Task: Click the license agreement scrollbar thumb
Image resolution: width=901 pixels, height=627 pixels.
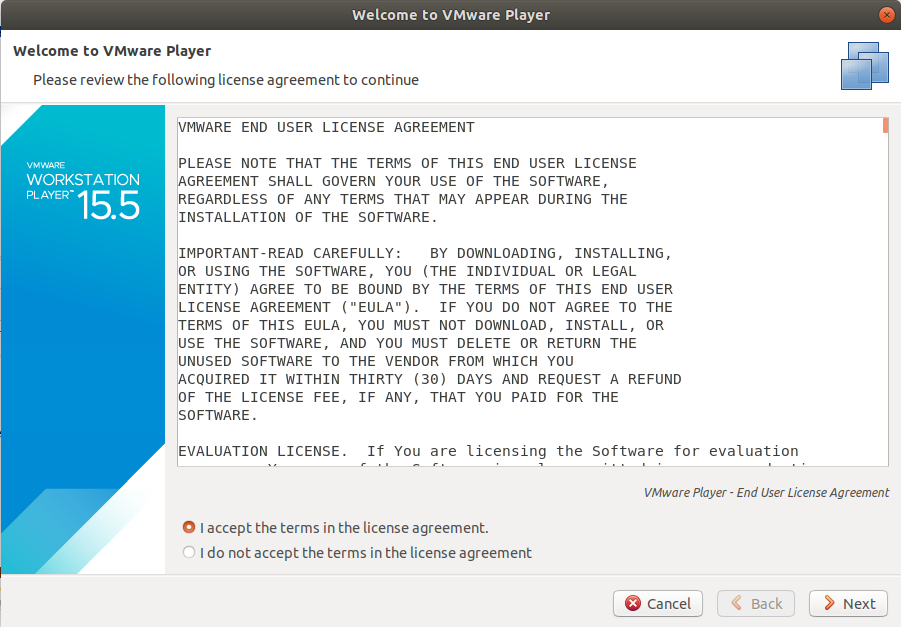Action: tap(885, 125)
